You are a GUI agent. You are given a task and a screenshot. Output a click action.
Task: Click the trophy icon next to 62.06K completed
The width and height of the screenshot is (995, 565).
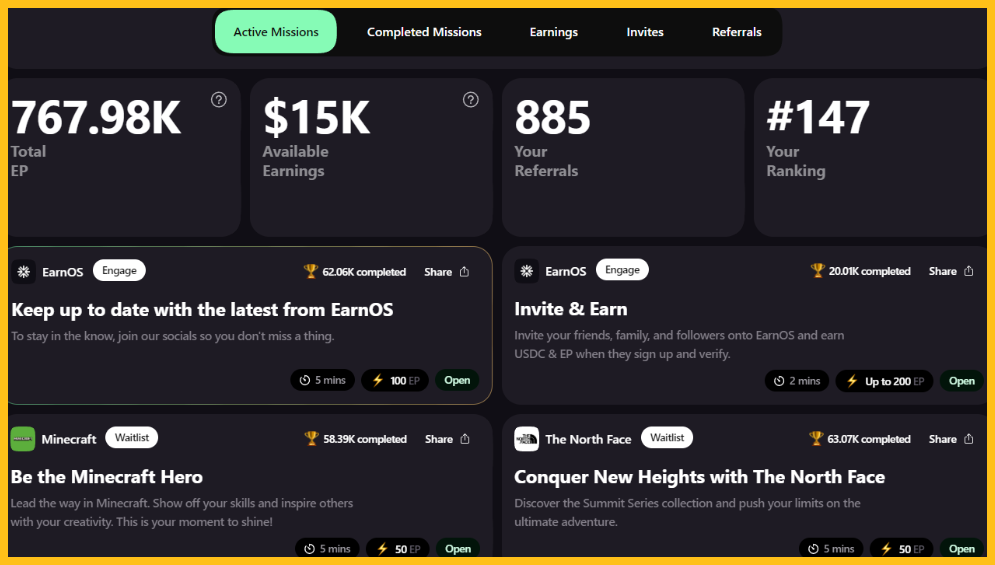click(310, 271)
